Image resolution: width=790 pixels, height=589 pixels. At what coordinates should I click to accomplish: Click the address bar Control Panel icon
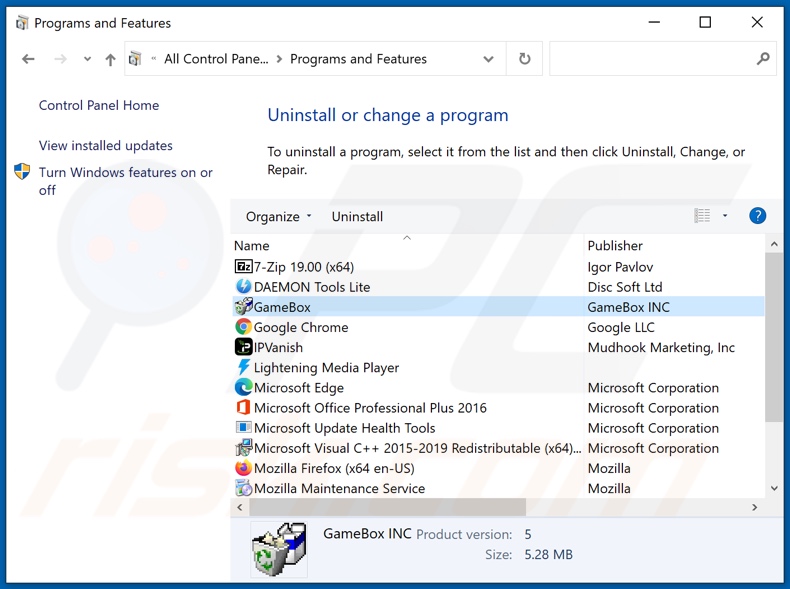(135, 59)
